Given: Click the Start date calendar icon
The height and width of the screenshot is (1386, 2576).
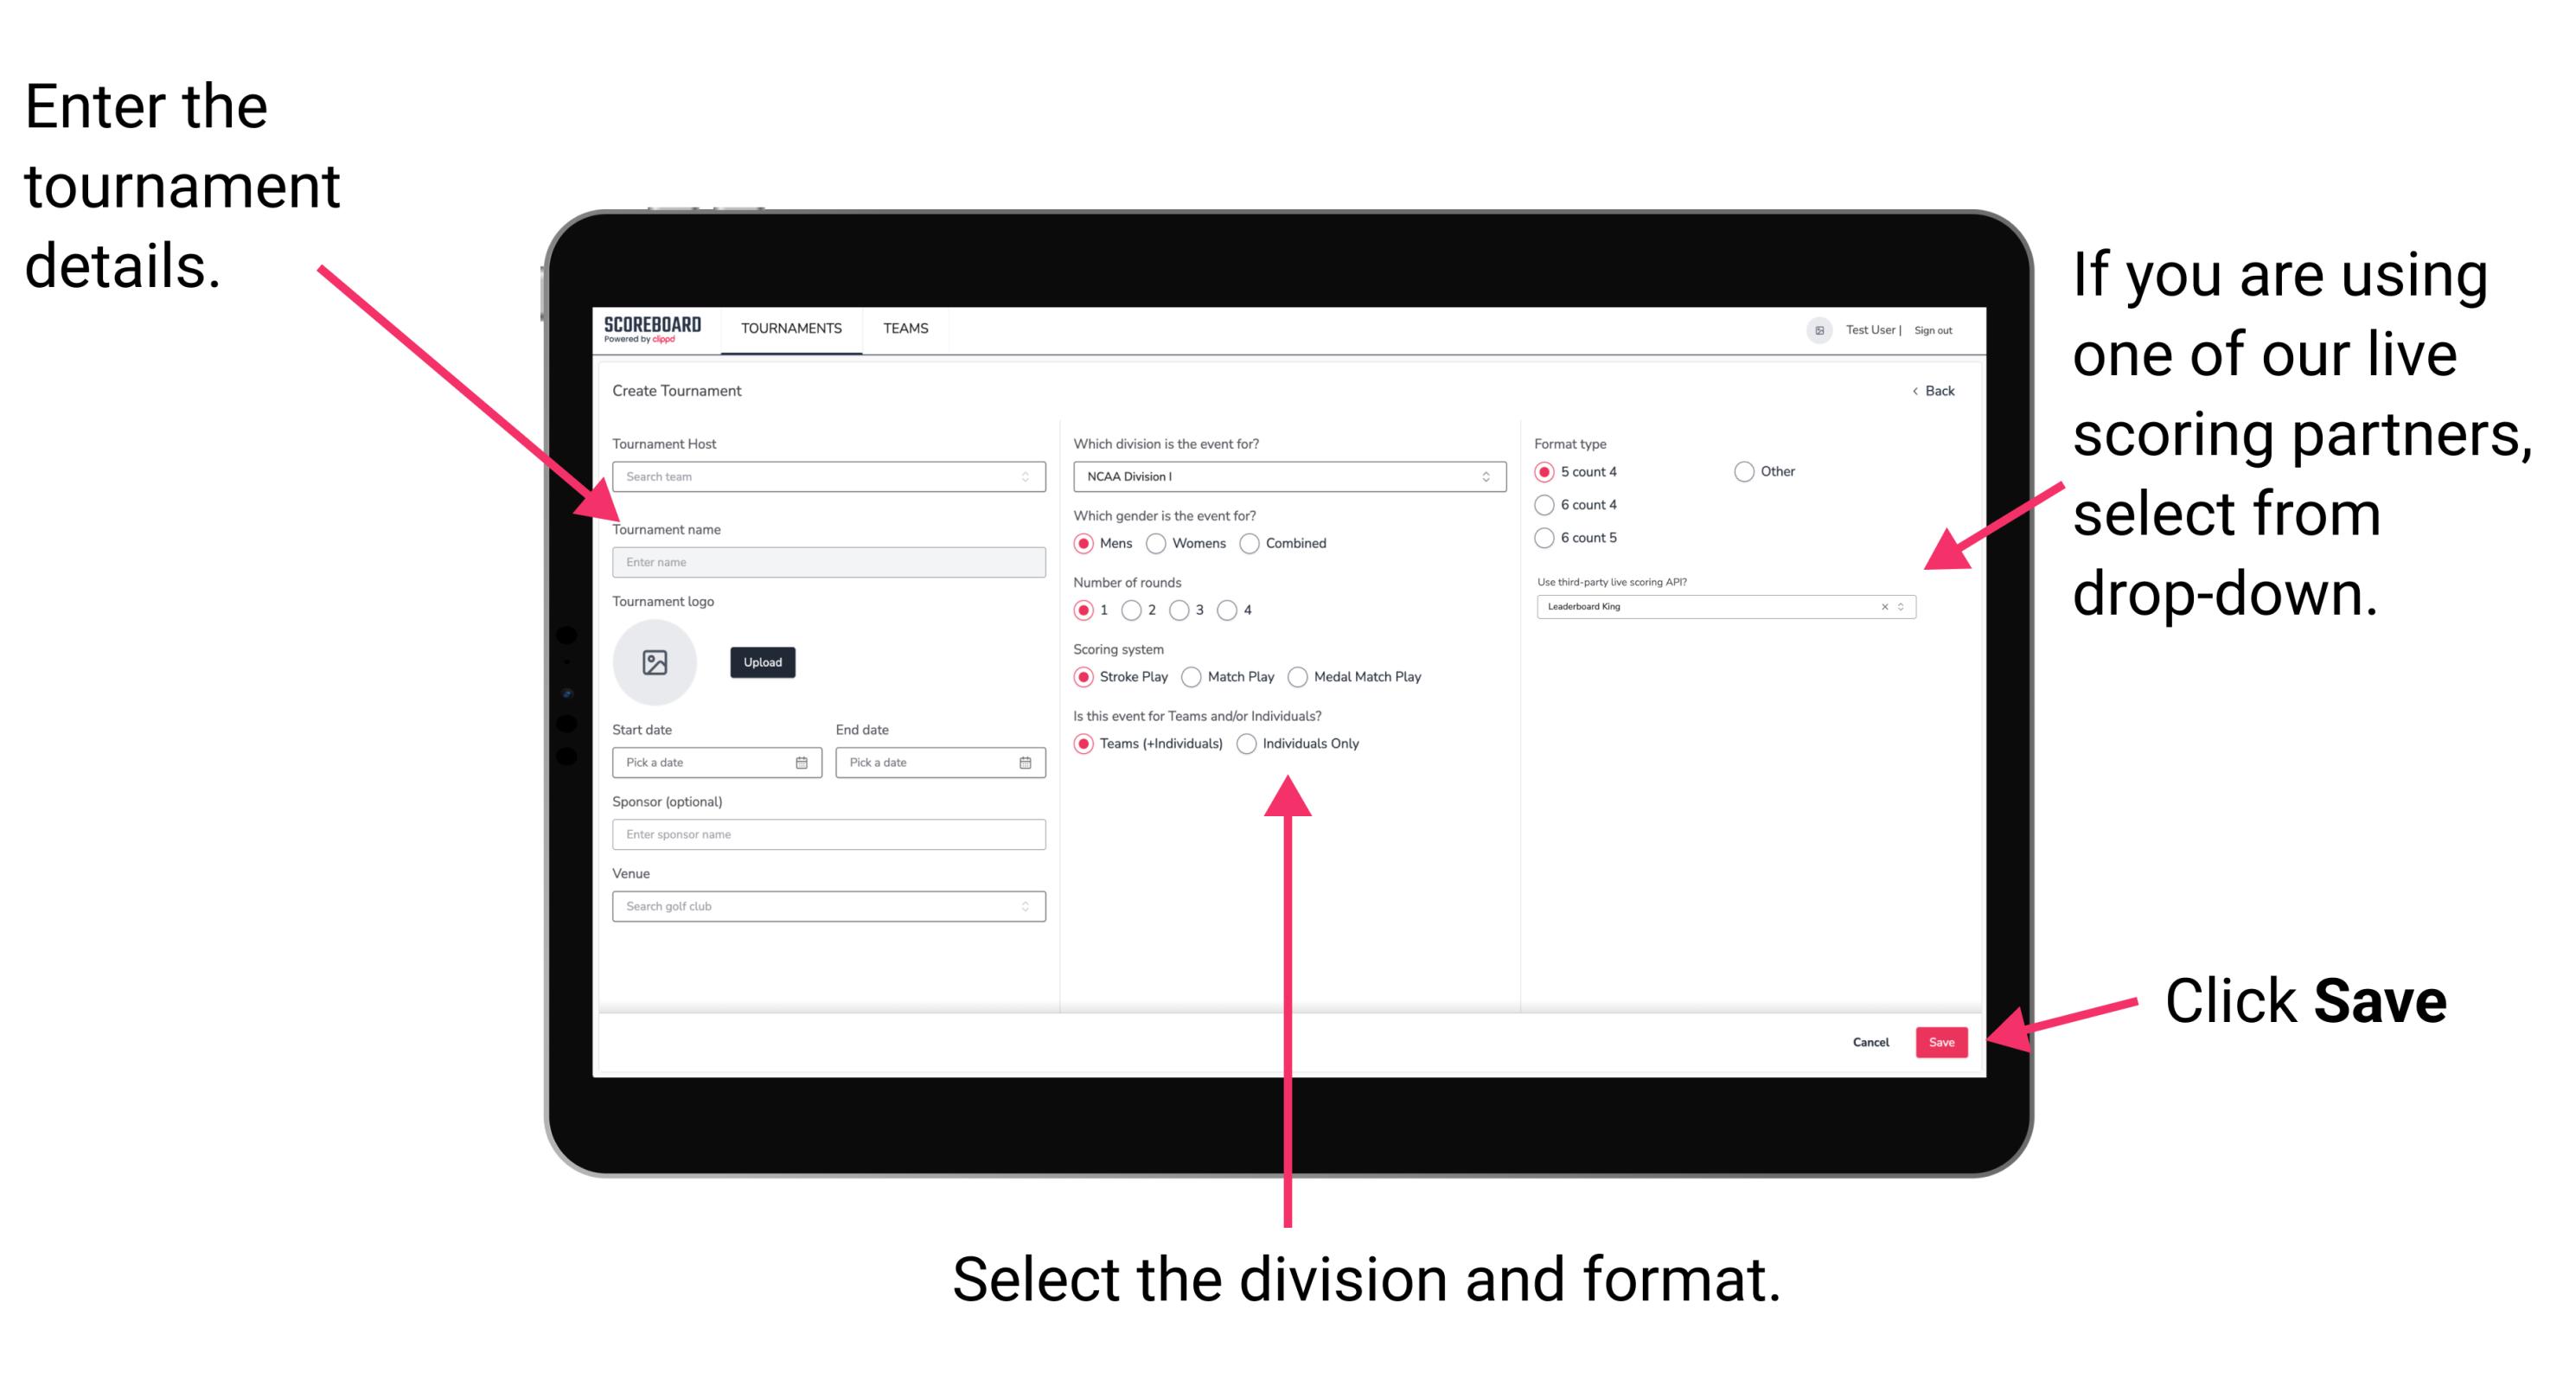Looking at the screenshot, I should 802,763.
